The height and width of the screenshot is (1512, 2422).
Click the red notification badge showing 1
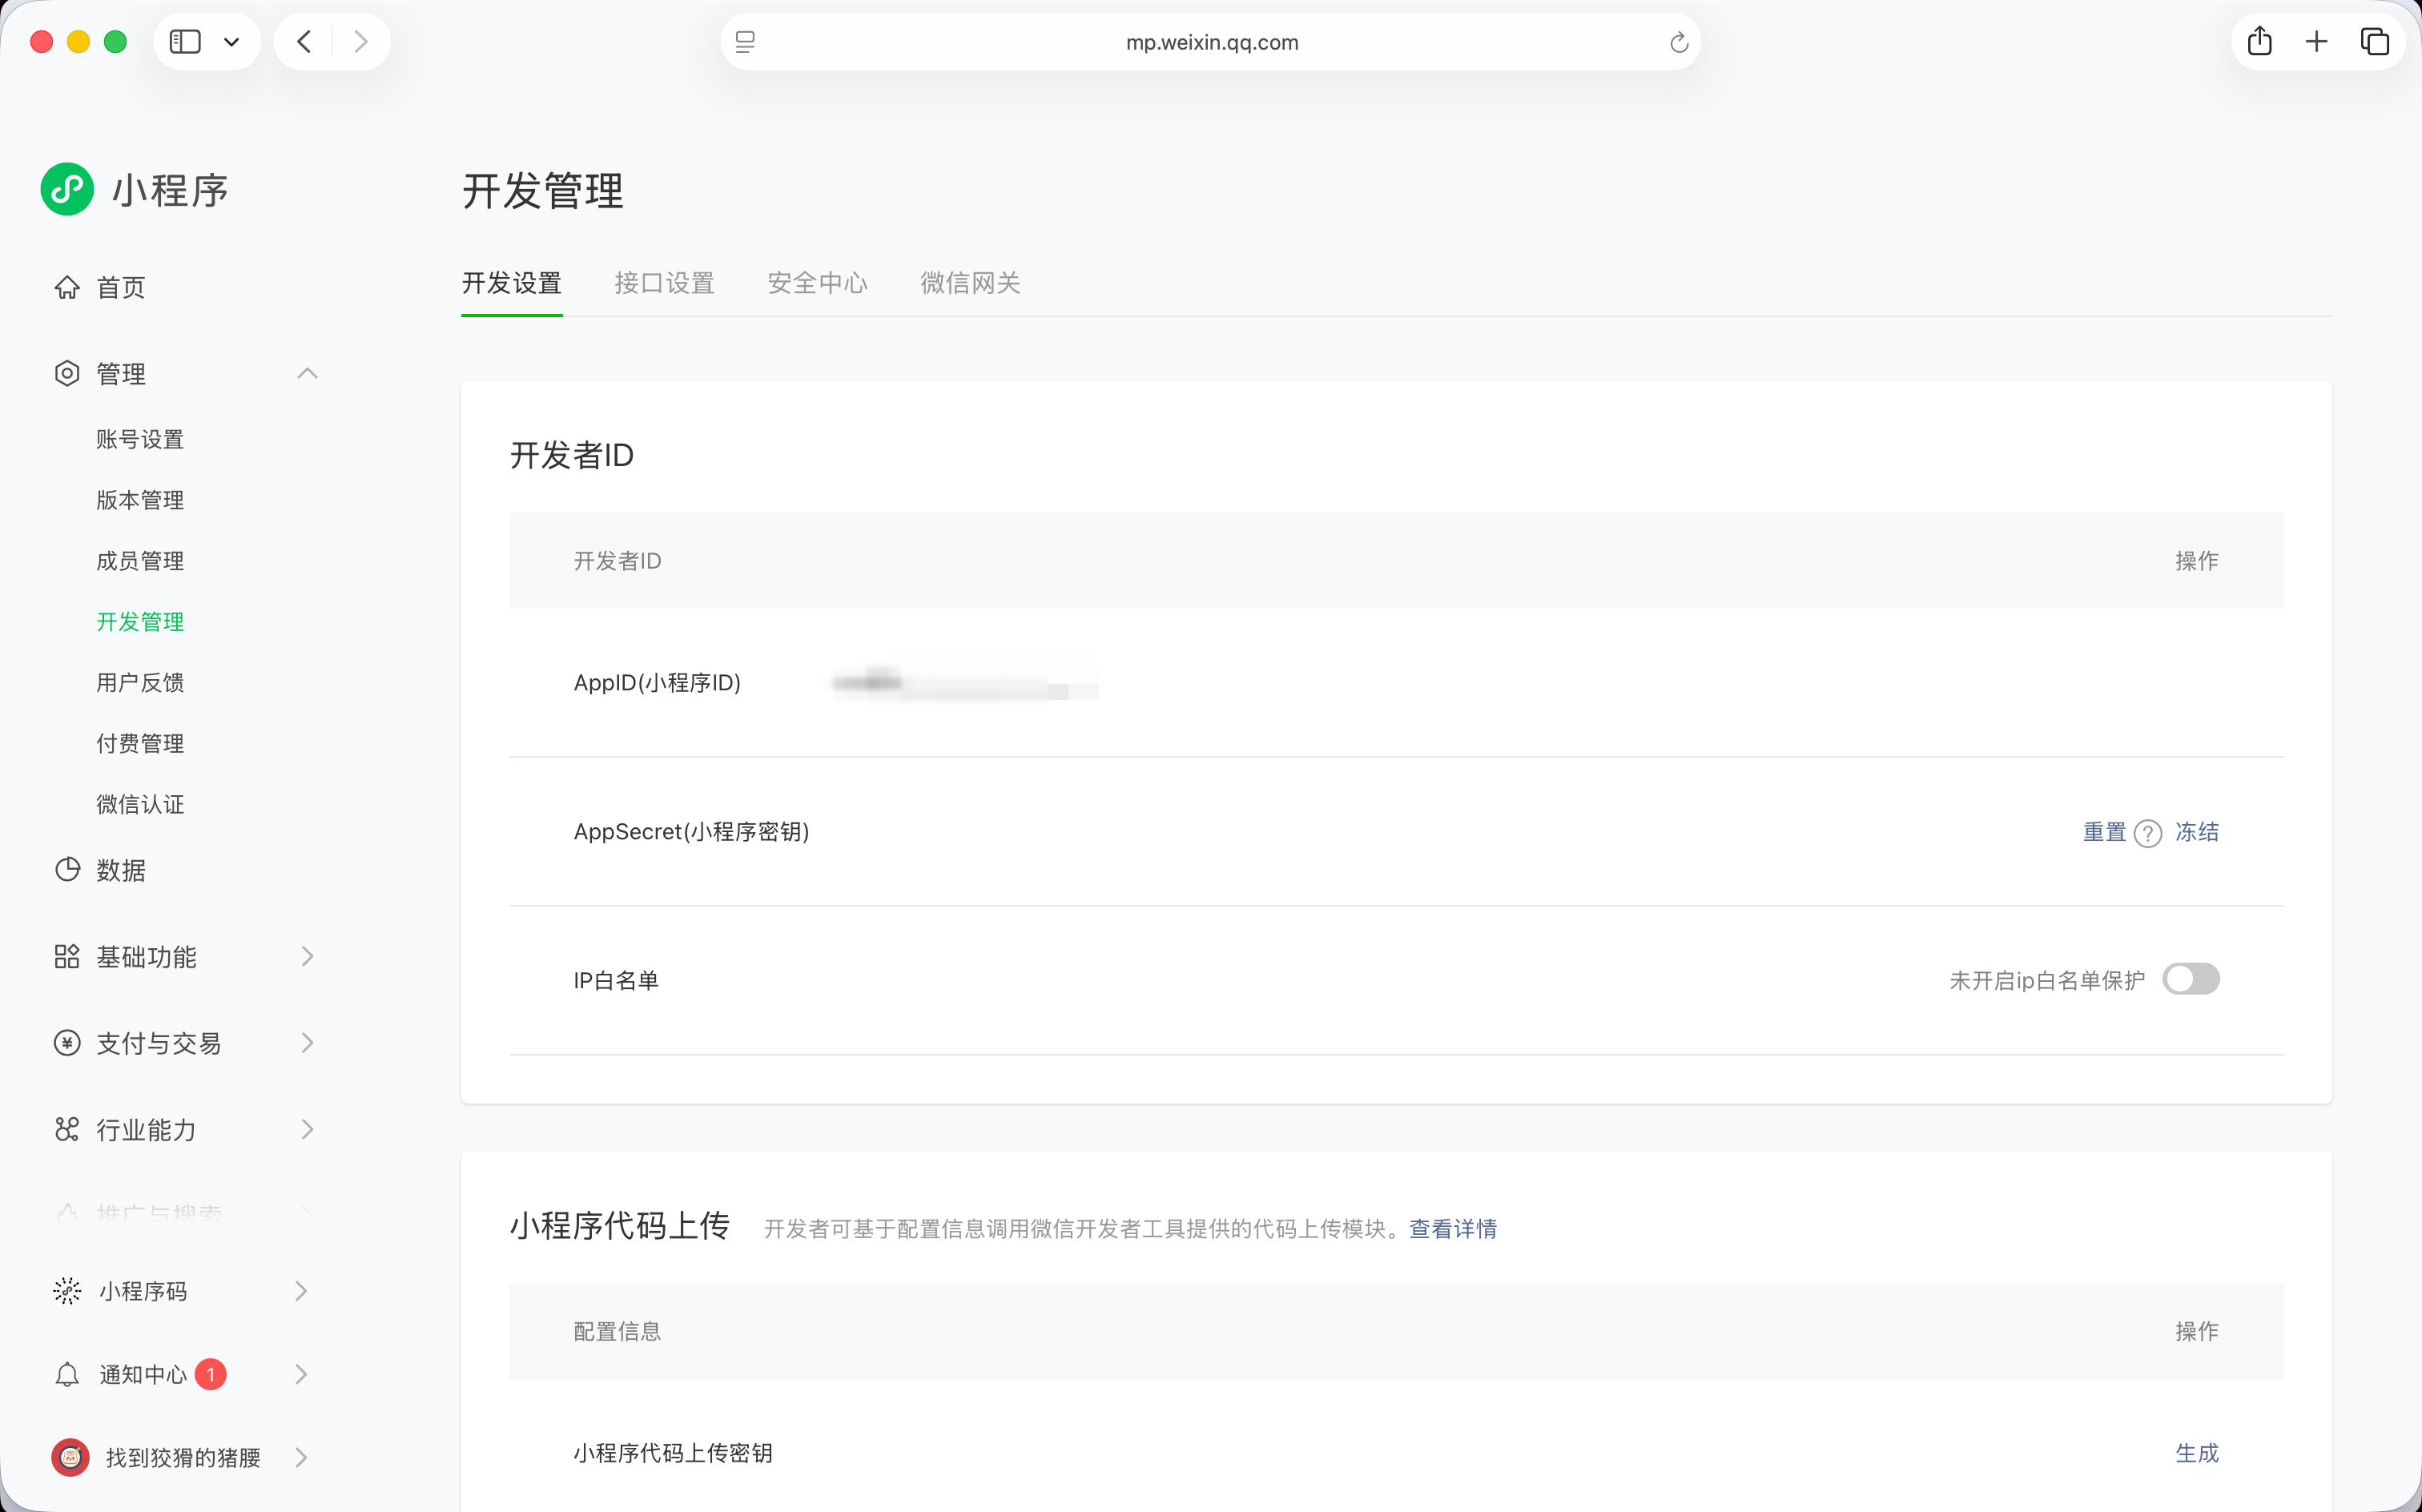pos(210,1374)
